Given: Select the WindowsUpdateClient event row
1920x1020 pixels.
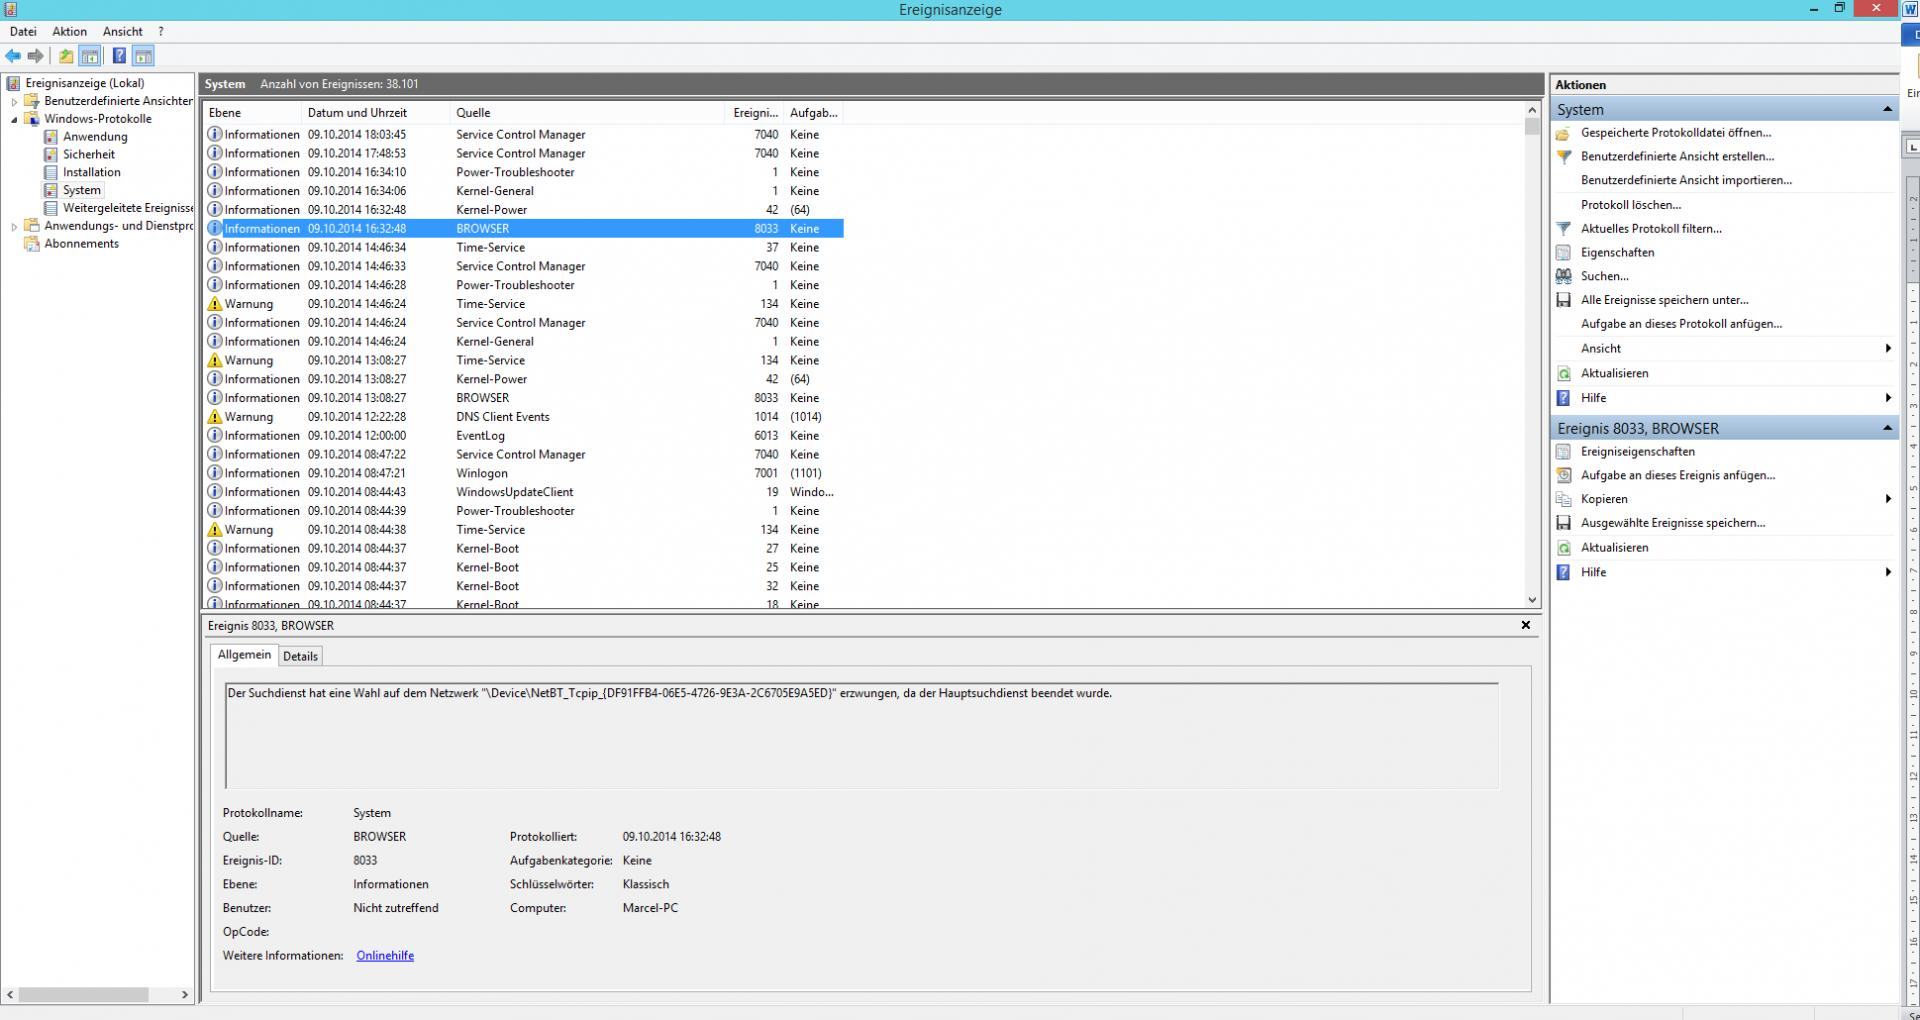Looking at the screenshot, I should 524,492.
